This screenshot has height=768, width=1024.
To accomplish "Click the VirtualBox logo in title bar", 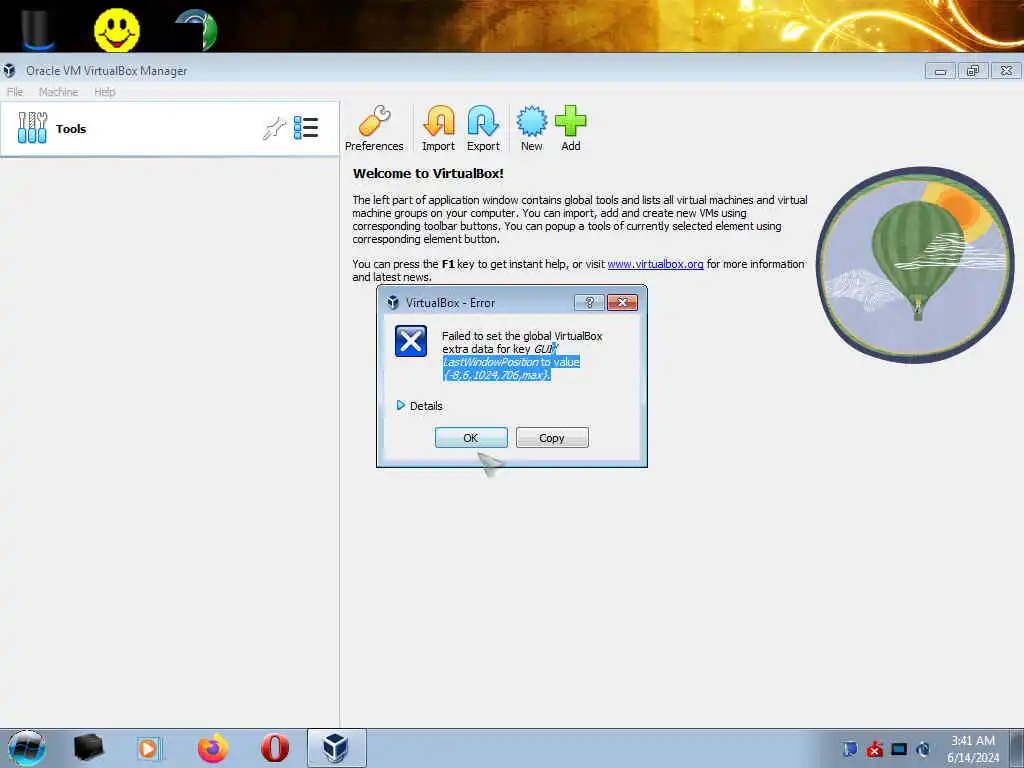I will pyautogui.click(x=9, y=70).
